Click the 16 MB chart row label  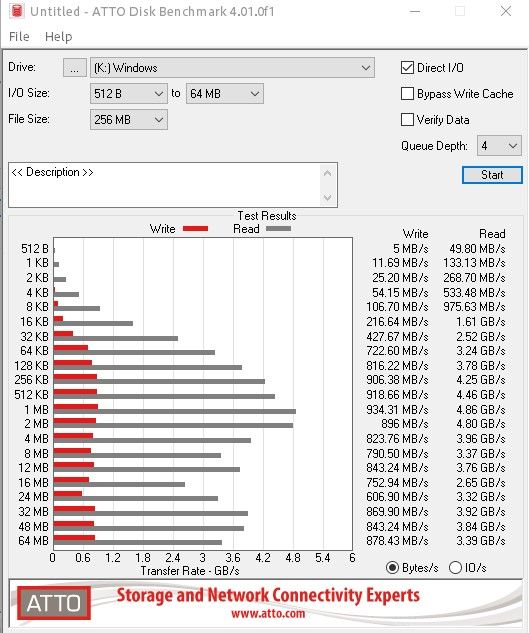point(33,482)
